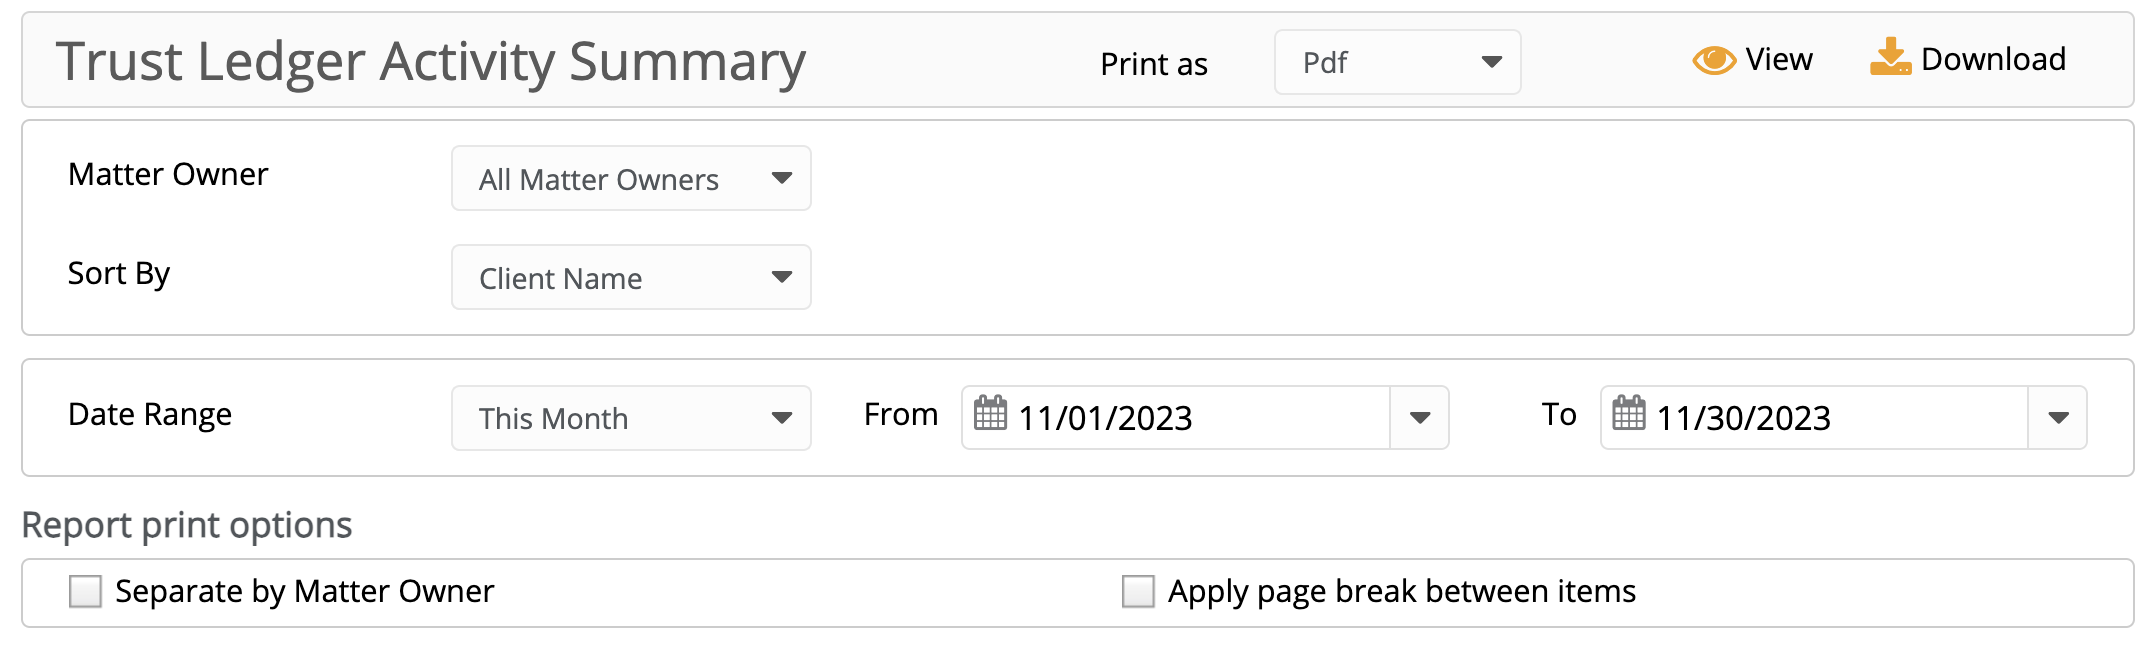
Task: Open the Print as Pdf dropdown
Action: coord(1397,62)
